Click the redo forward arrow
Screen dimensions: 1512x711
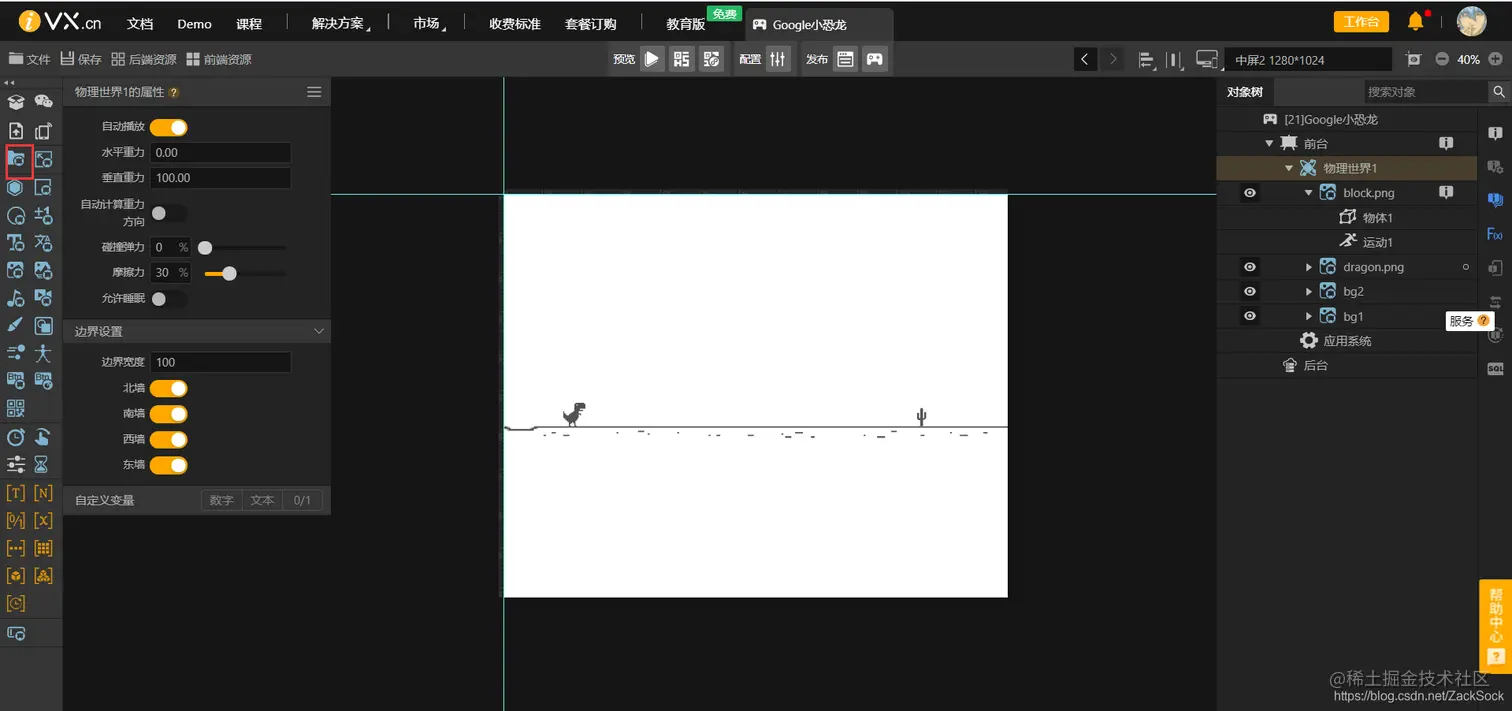[1113, 59]
